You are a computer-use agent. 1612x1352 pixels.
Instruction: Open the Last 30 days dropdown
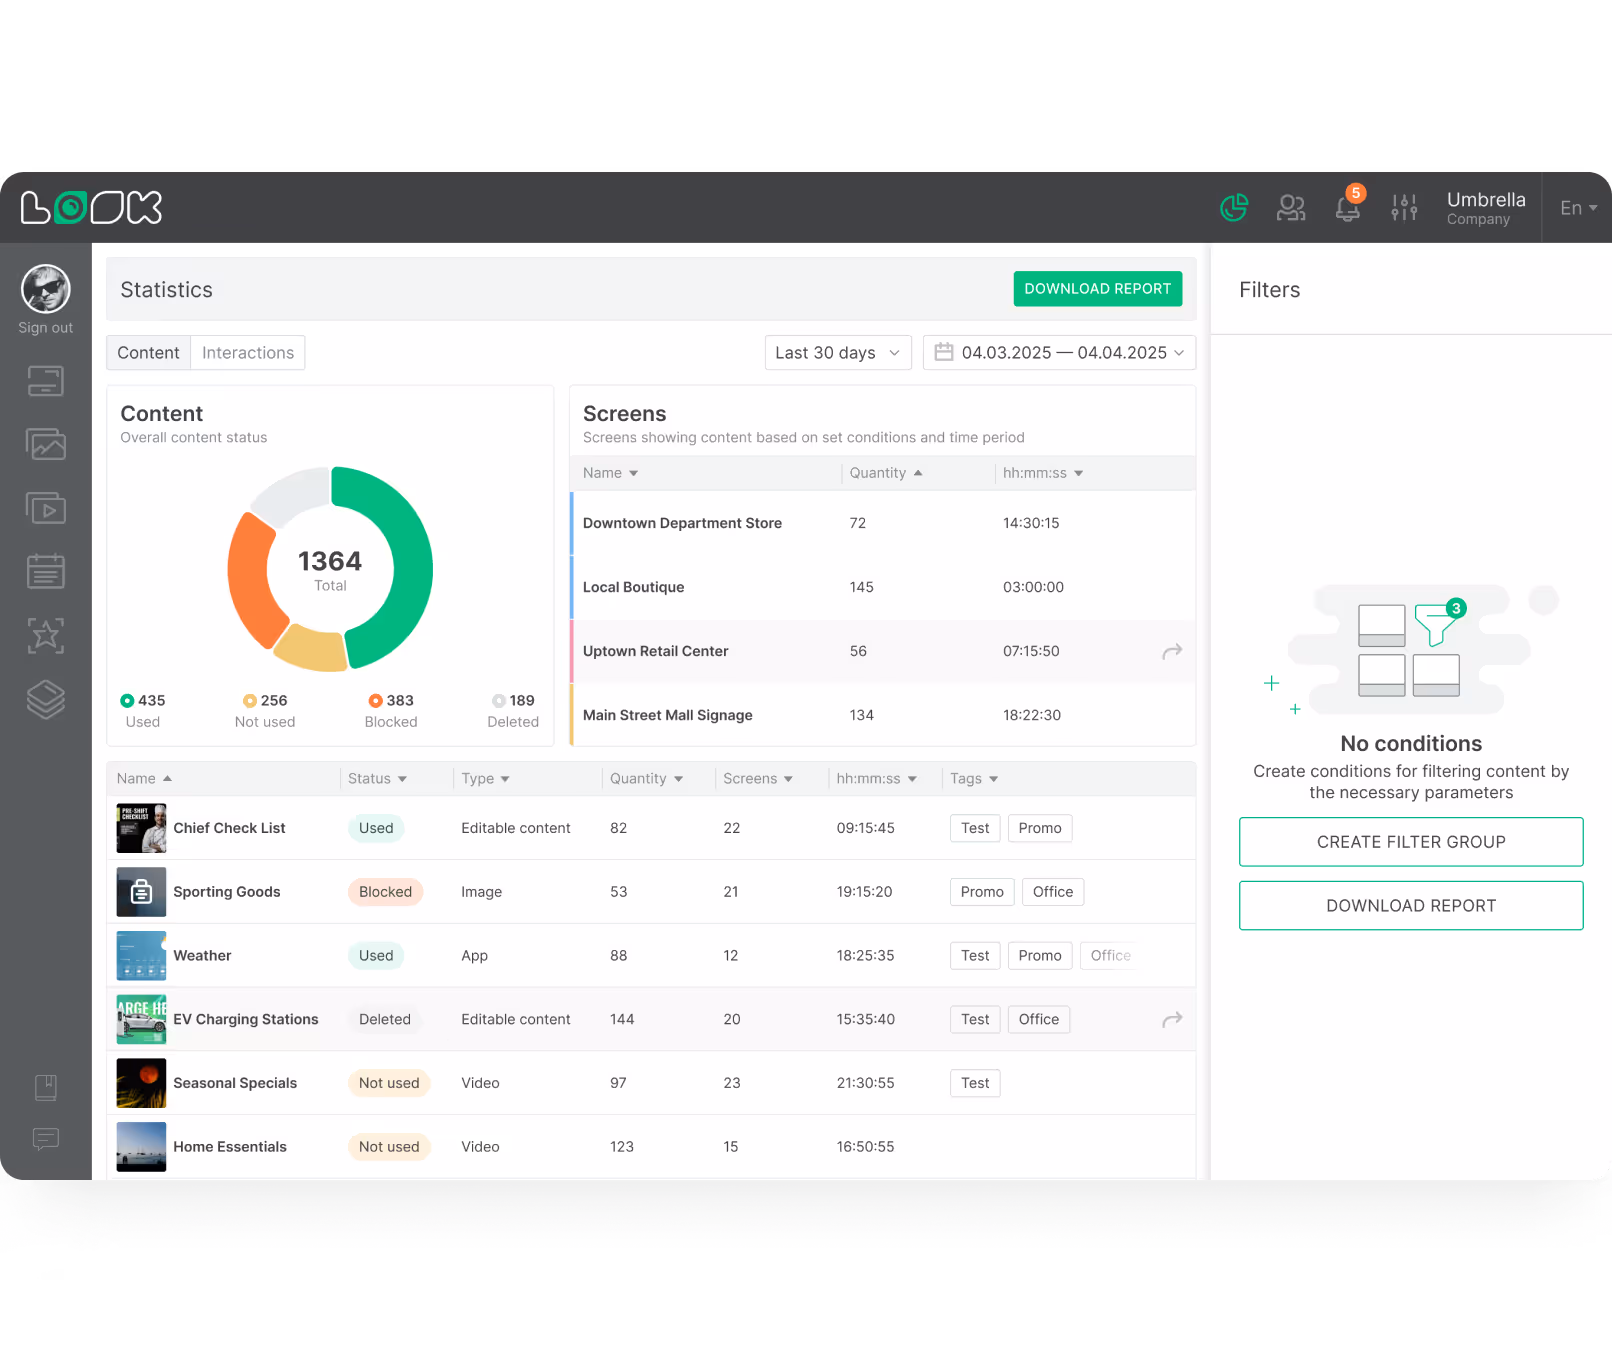(x=837, y=352)
